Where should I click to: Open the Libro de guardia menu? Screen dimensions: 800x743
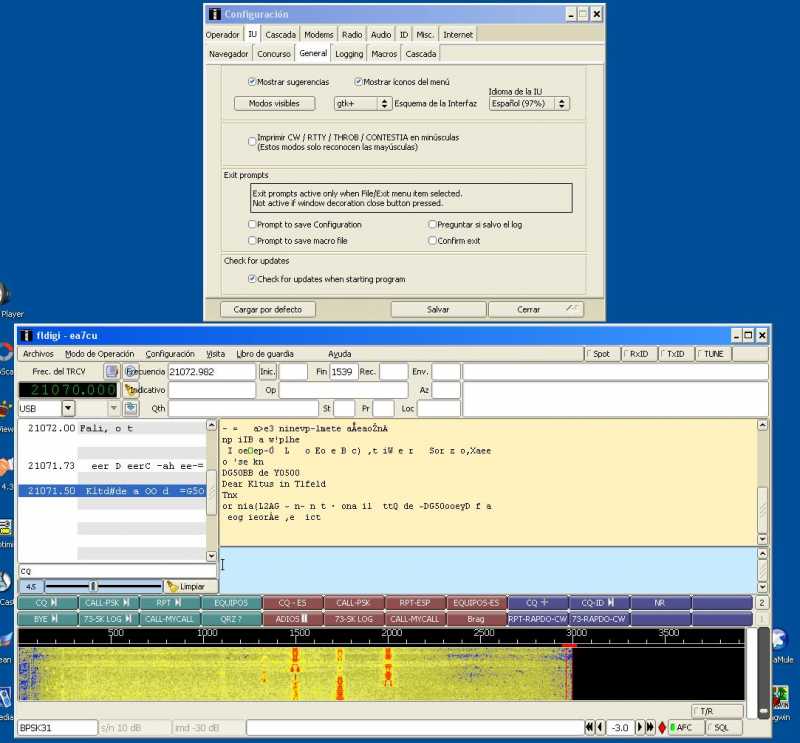pos(265,354)
